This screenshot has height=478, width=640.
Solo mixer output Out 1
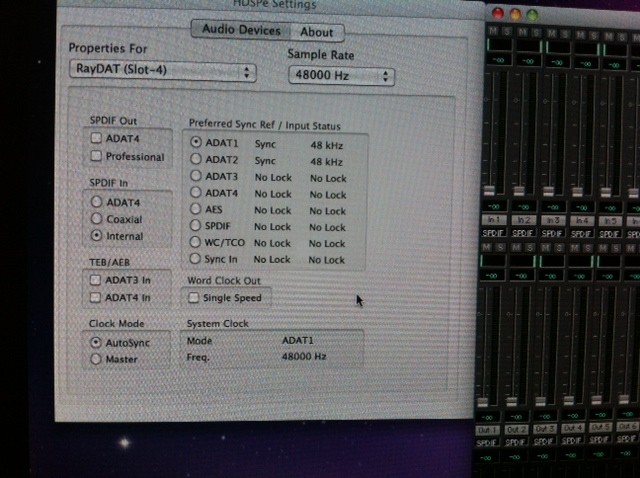pos(500,247)
